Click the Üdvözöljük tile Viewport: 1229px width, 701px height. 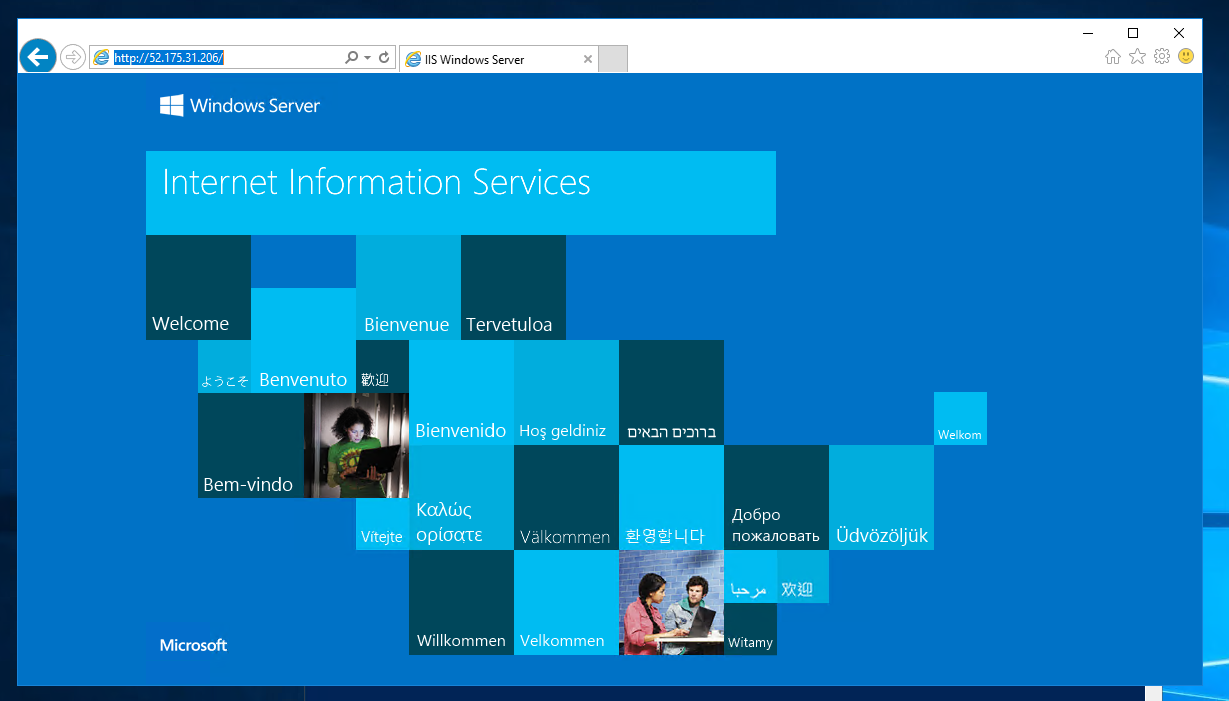pyautogui.click(x=881, y=497)
